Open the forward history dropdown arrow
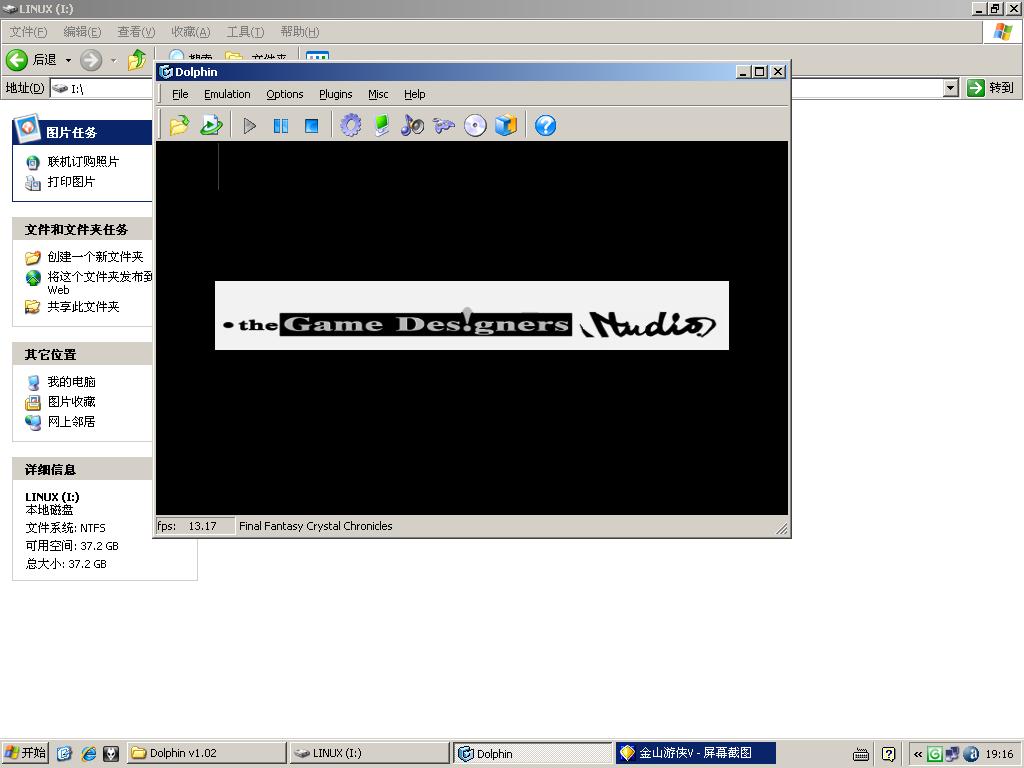The width and height of the screenshot is (1024, 768). click(113, 60)
